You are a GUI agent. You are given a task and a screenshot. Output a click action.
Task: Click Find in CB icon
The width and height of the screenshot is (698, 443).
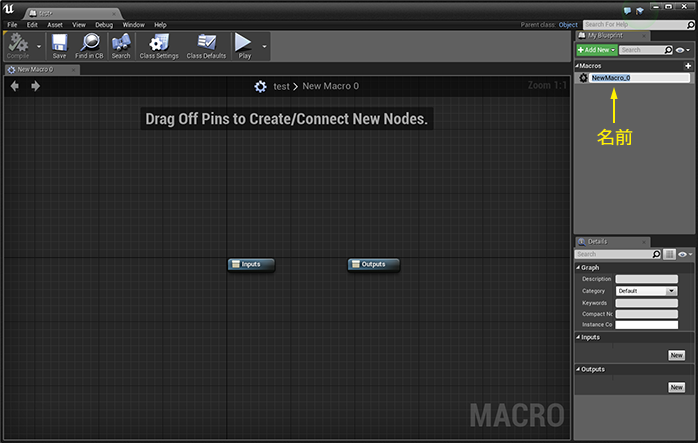pos(89,46)
